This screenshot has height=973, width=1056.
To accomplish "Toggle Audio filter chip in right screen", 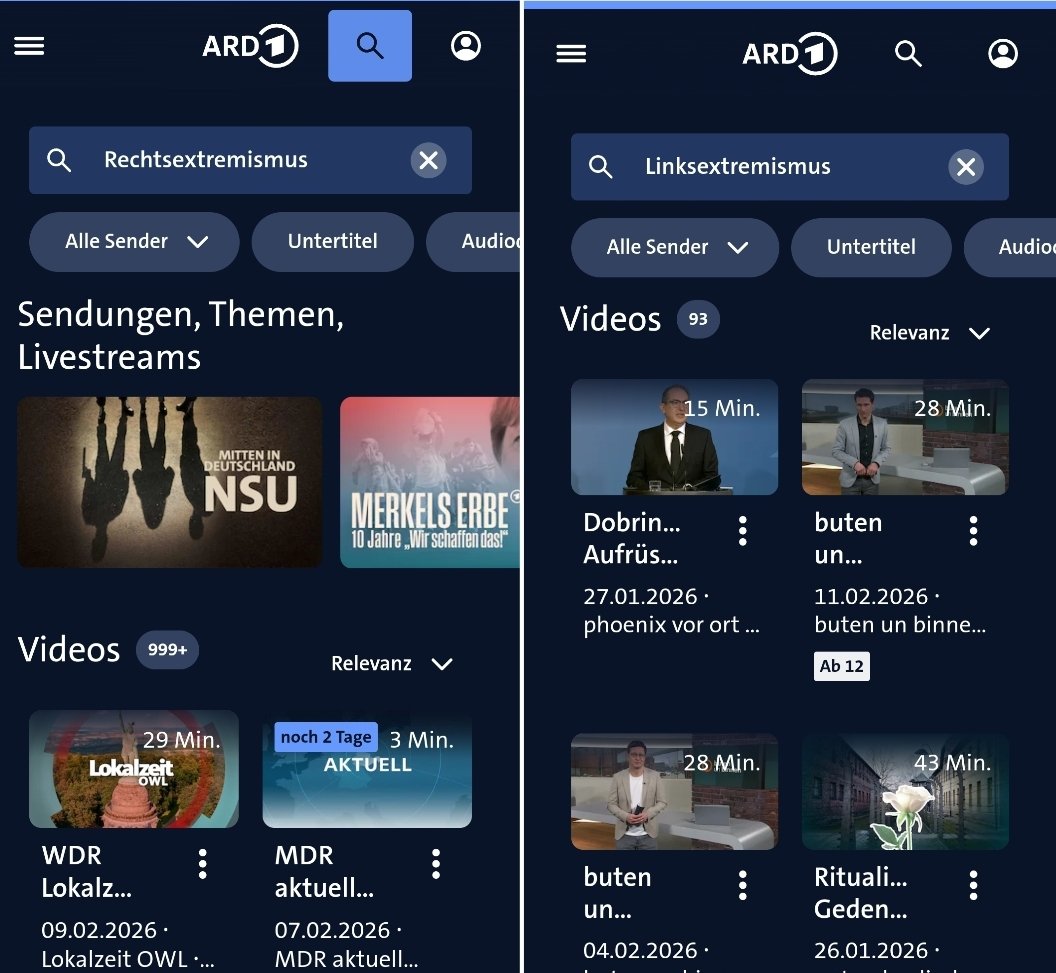I will (1010, 247).
